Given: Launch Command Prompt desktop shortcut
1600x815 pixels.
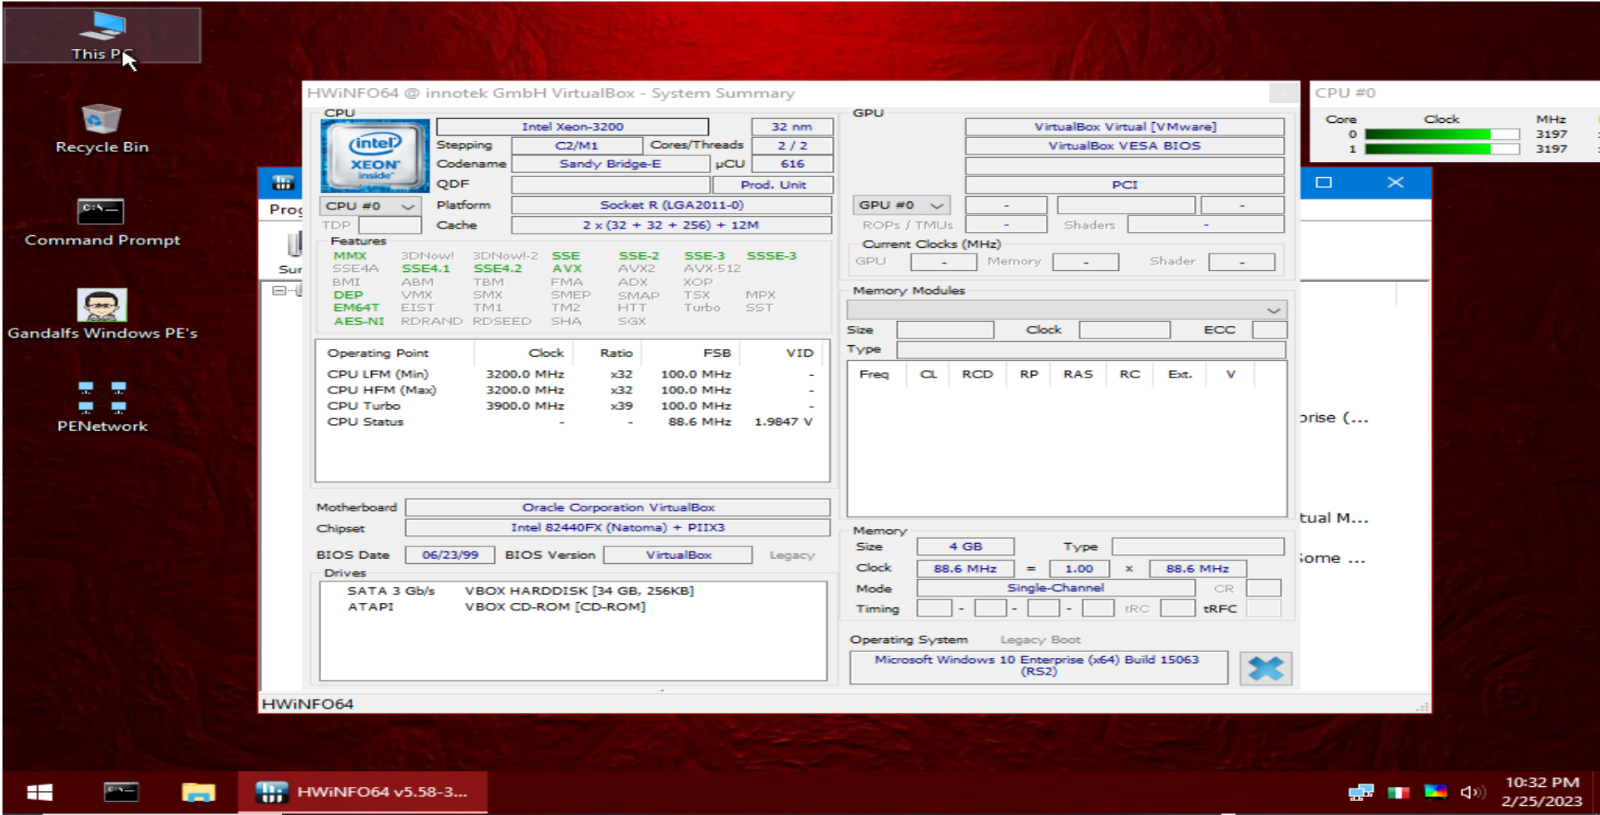Looking at the screenshot, I should [x=102, y=223].
